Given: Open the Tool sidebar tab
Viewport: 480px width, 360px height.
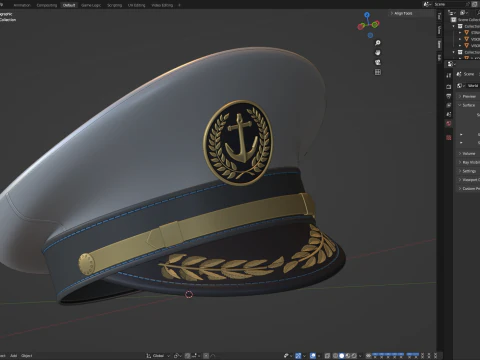Looking at the screenshot, I should tap(439, 16).
